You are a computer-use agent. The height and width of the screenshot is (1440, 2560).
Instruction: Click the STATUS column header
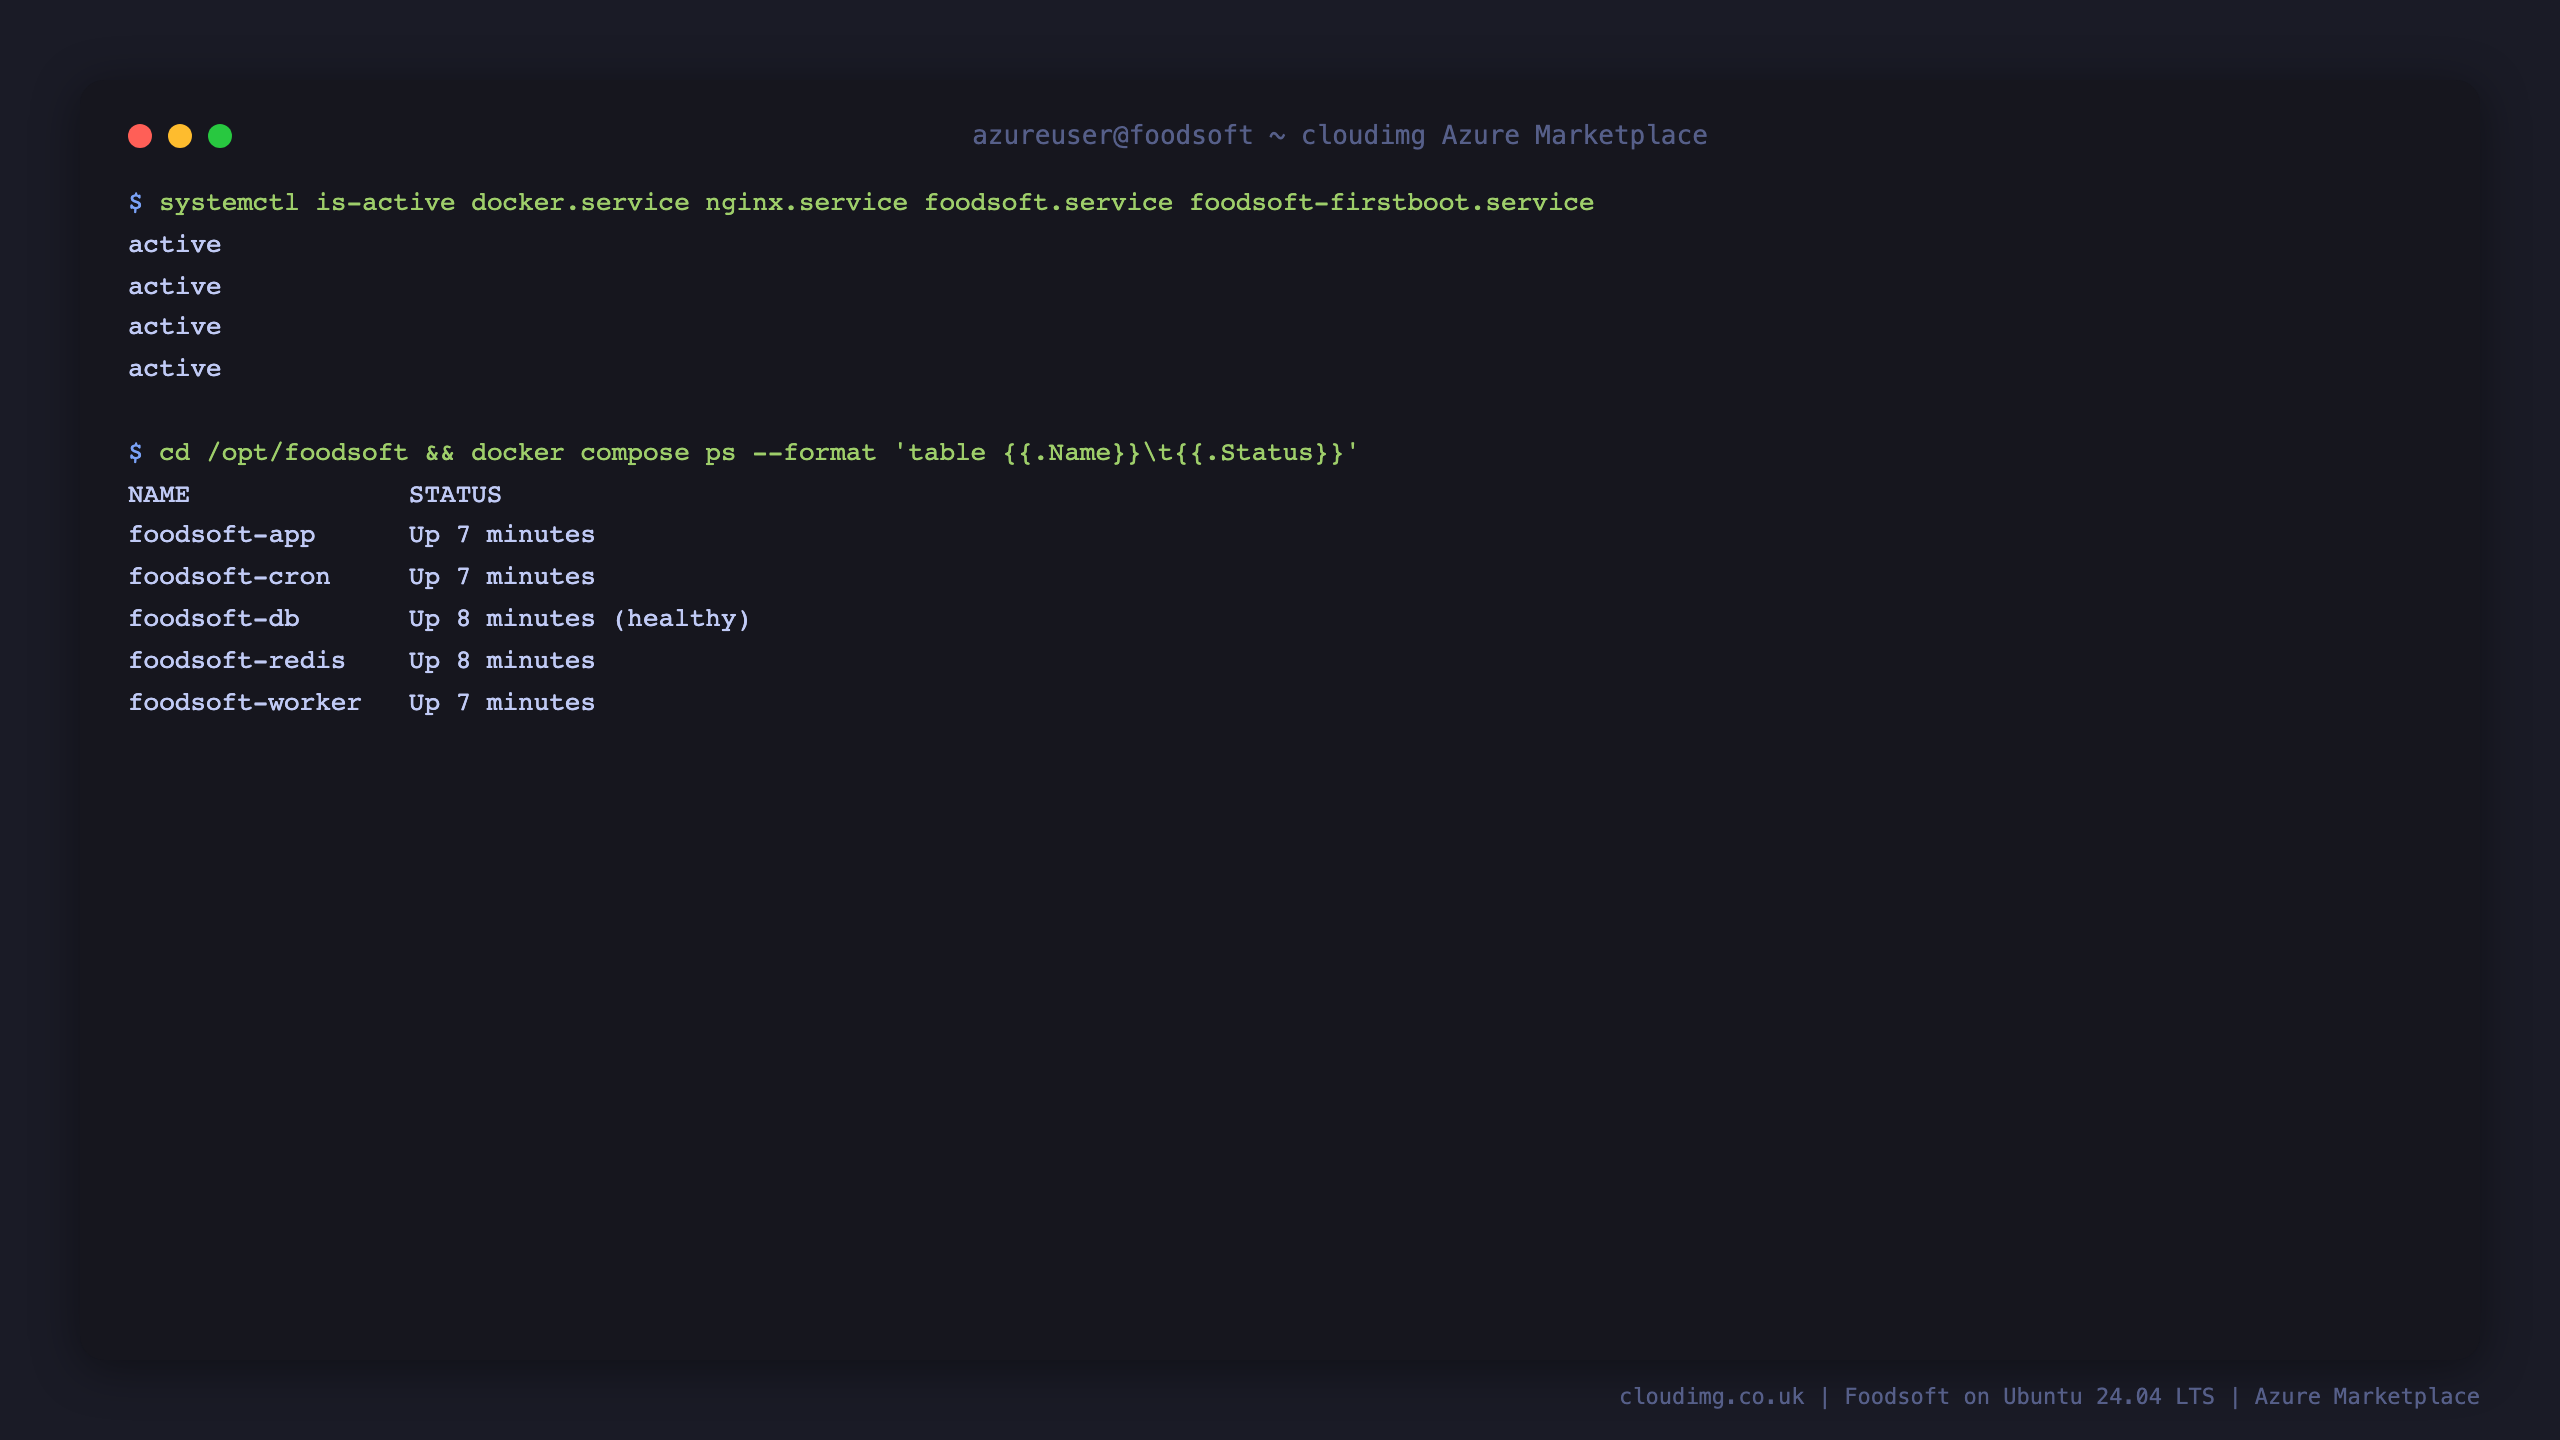pyautogui.click(x=455, y=494)
